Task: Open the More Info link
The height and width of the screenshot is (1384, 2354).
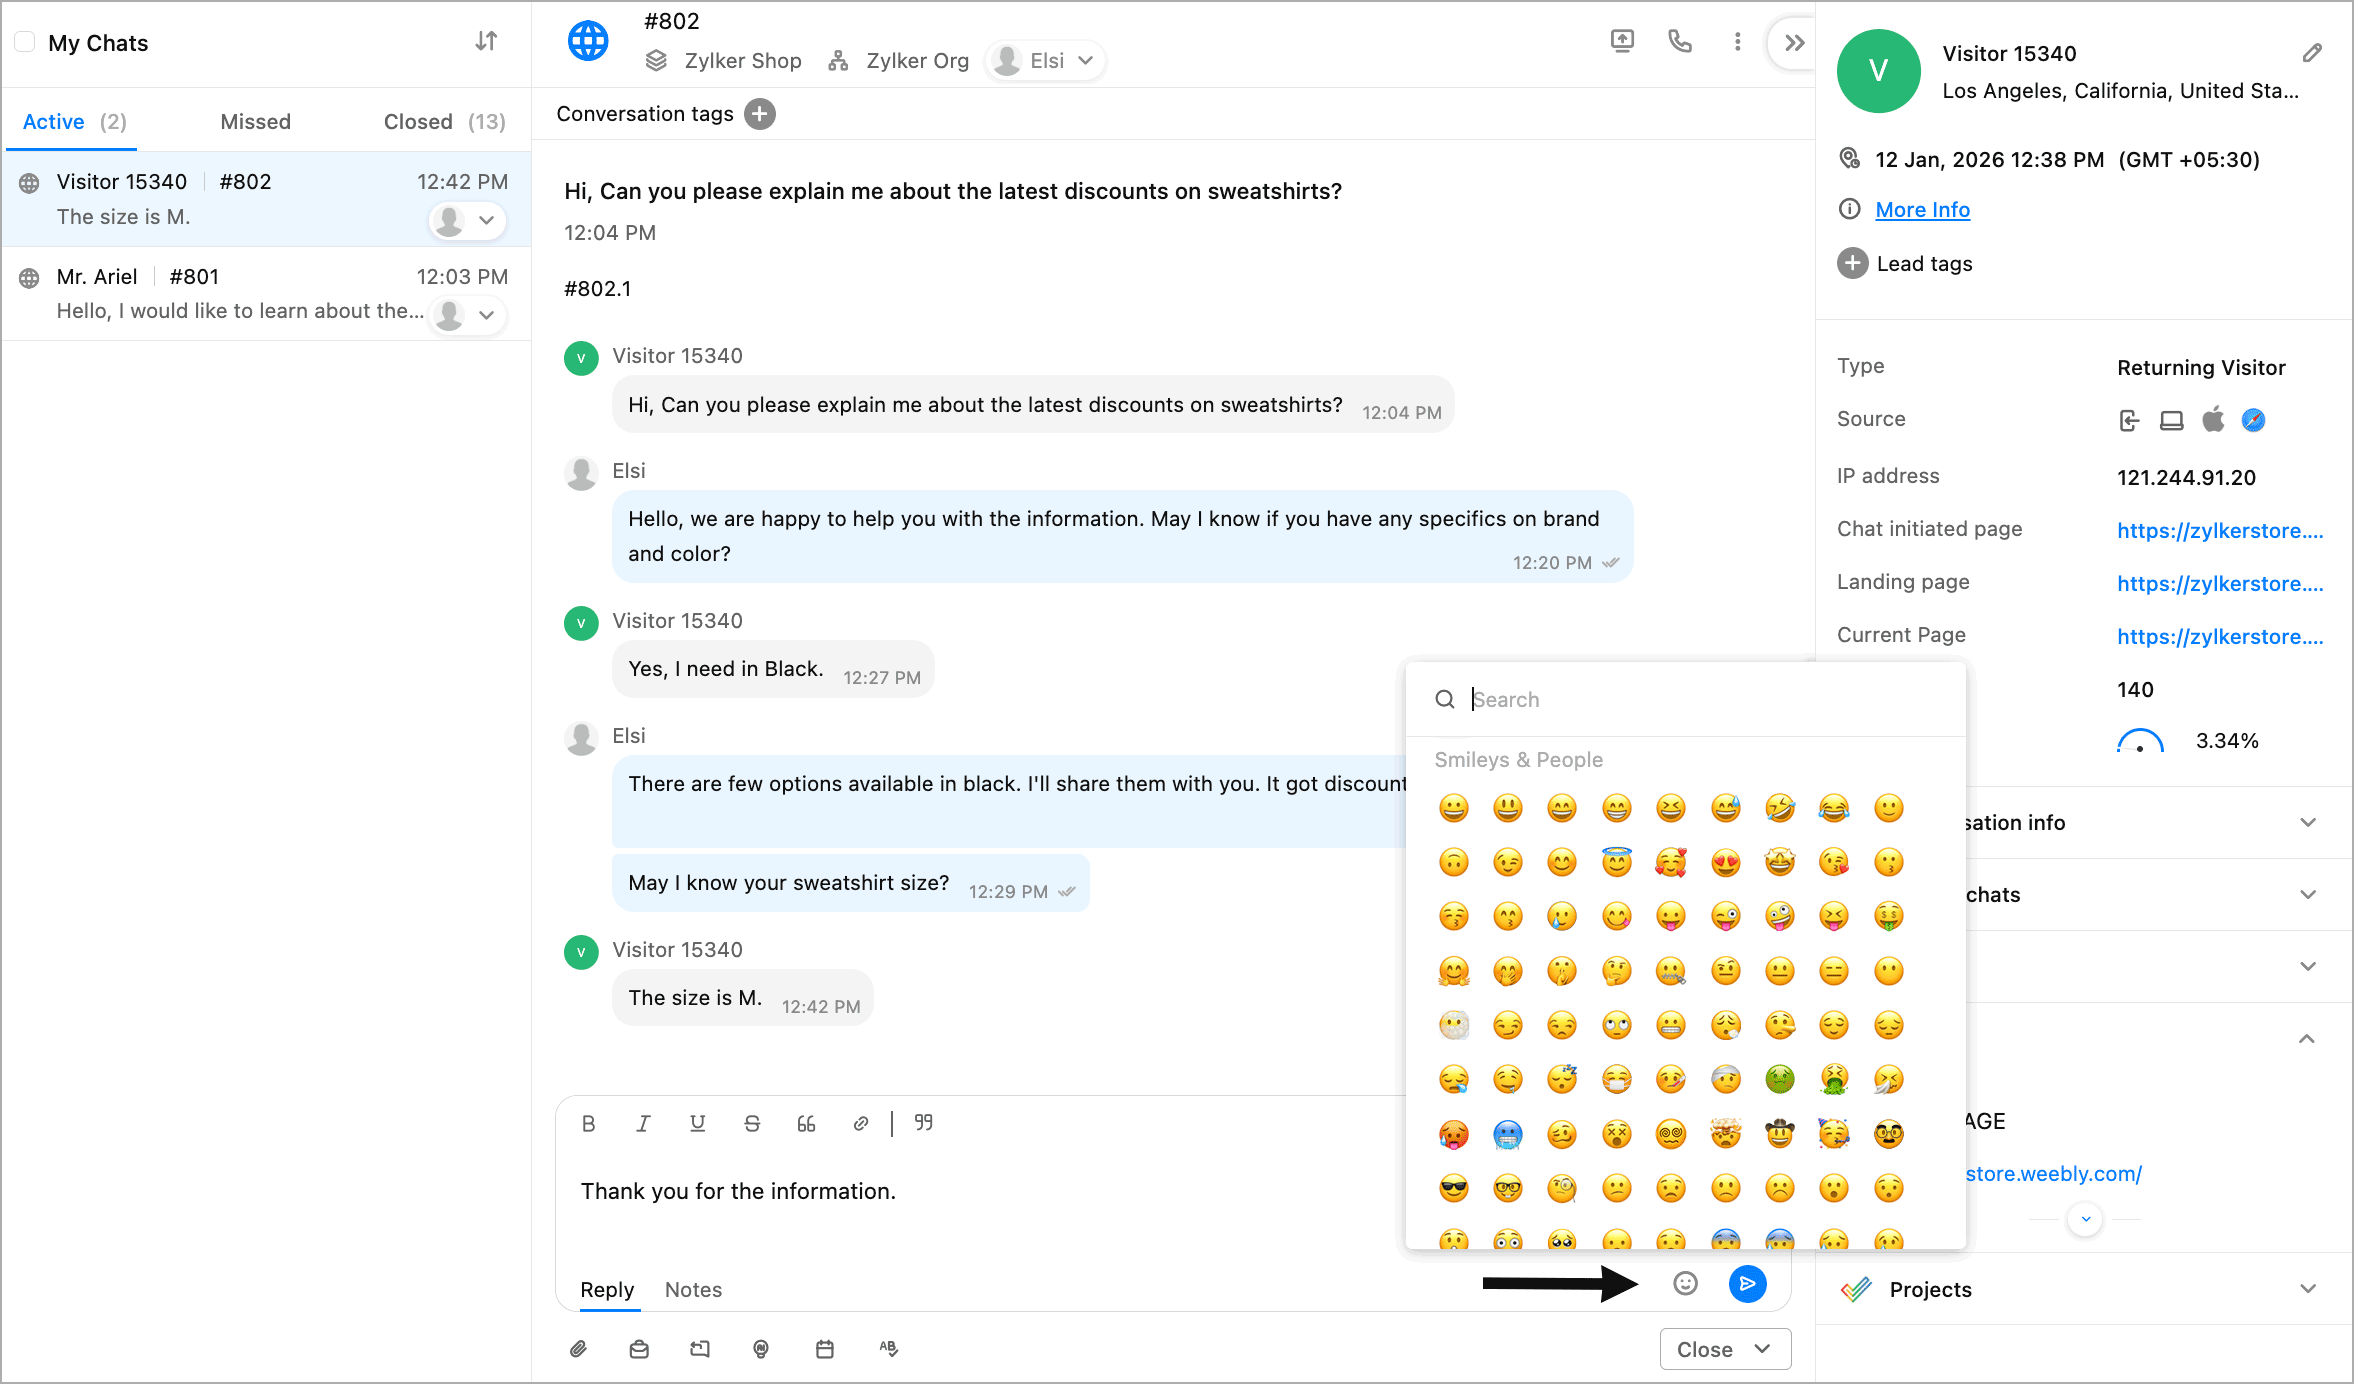Action: [1922, 210]
